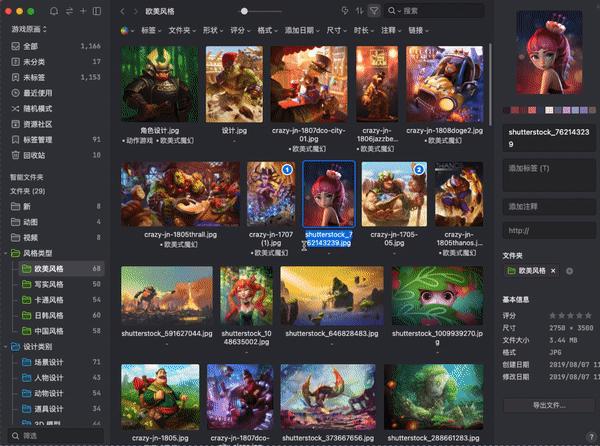The width and height of the screenshot is (600, 446).
Task: Go forward with the right chevron
Action: 135,11
